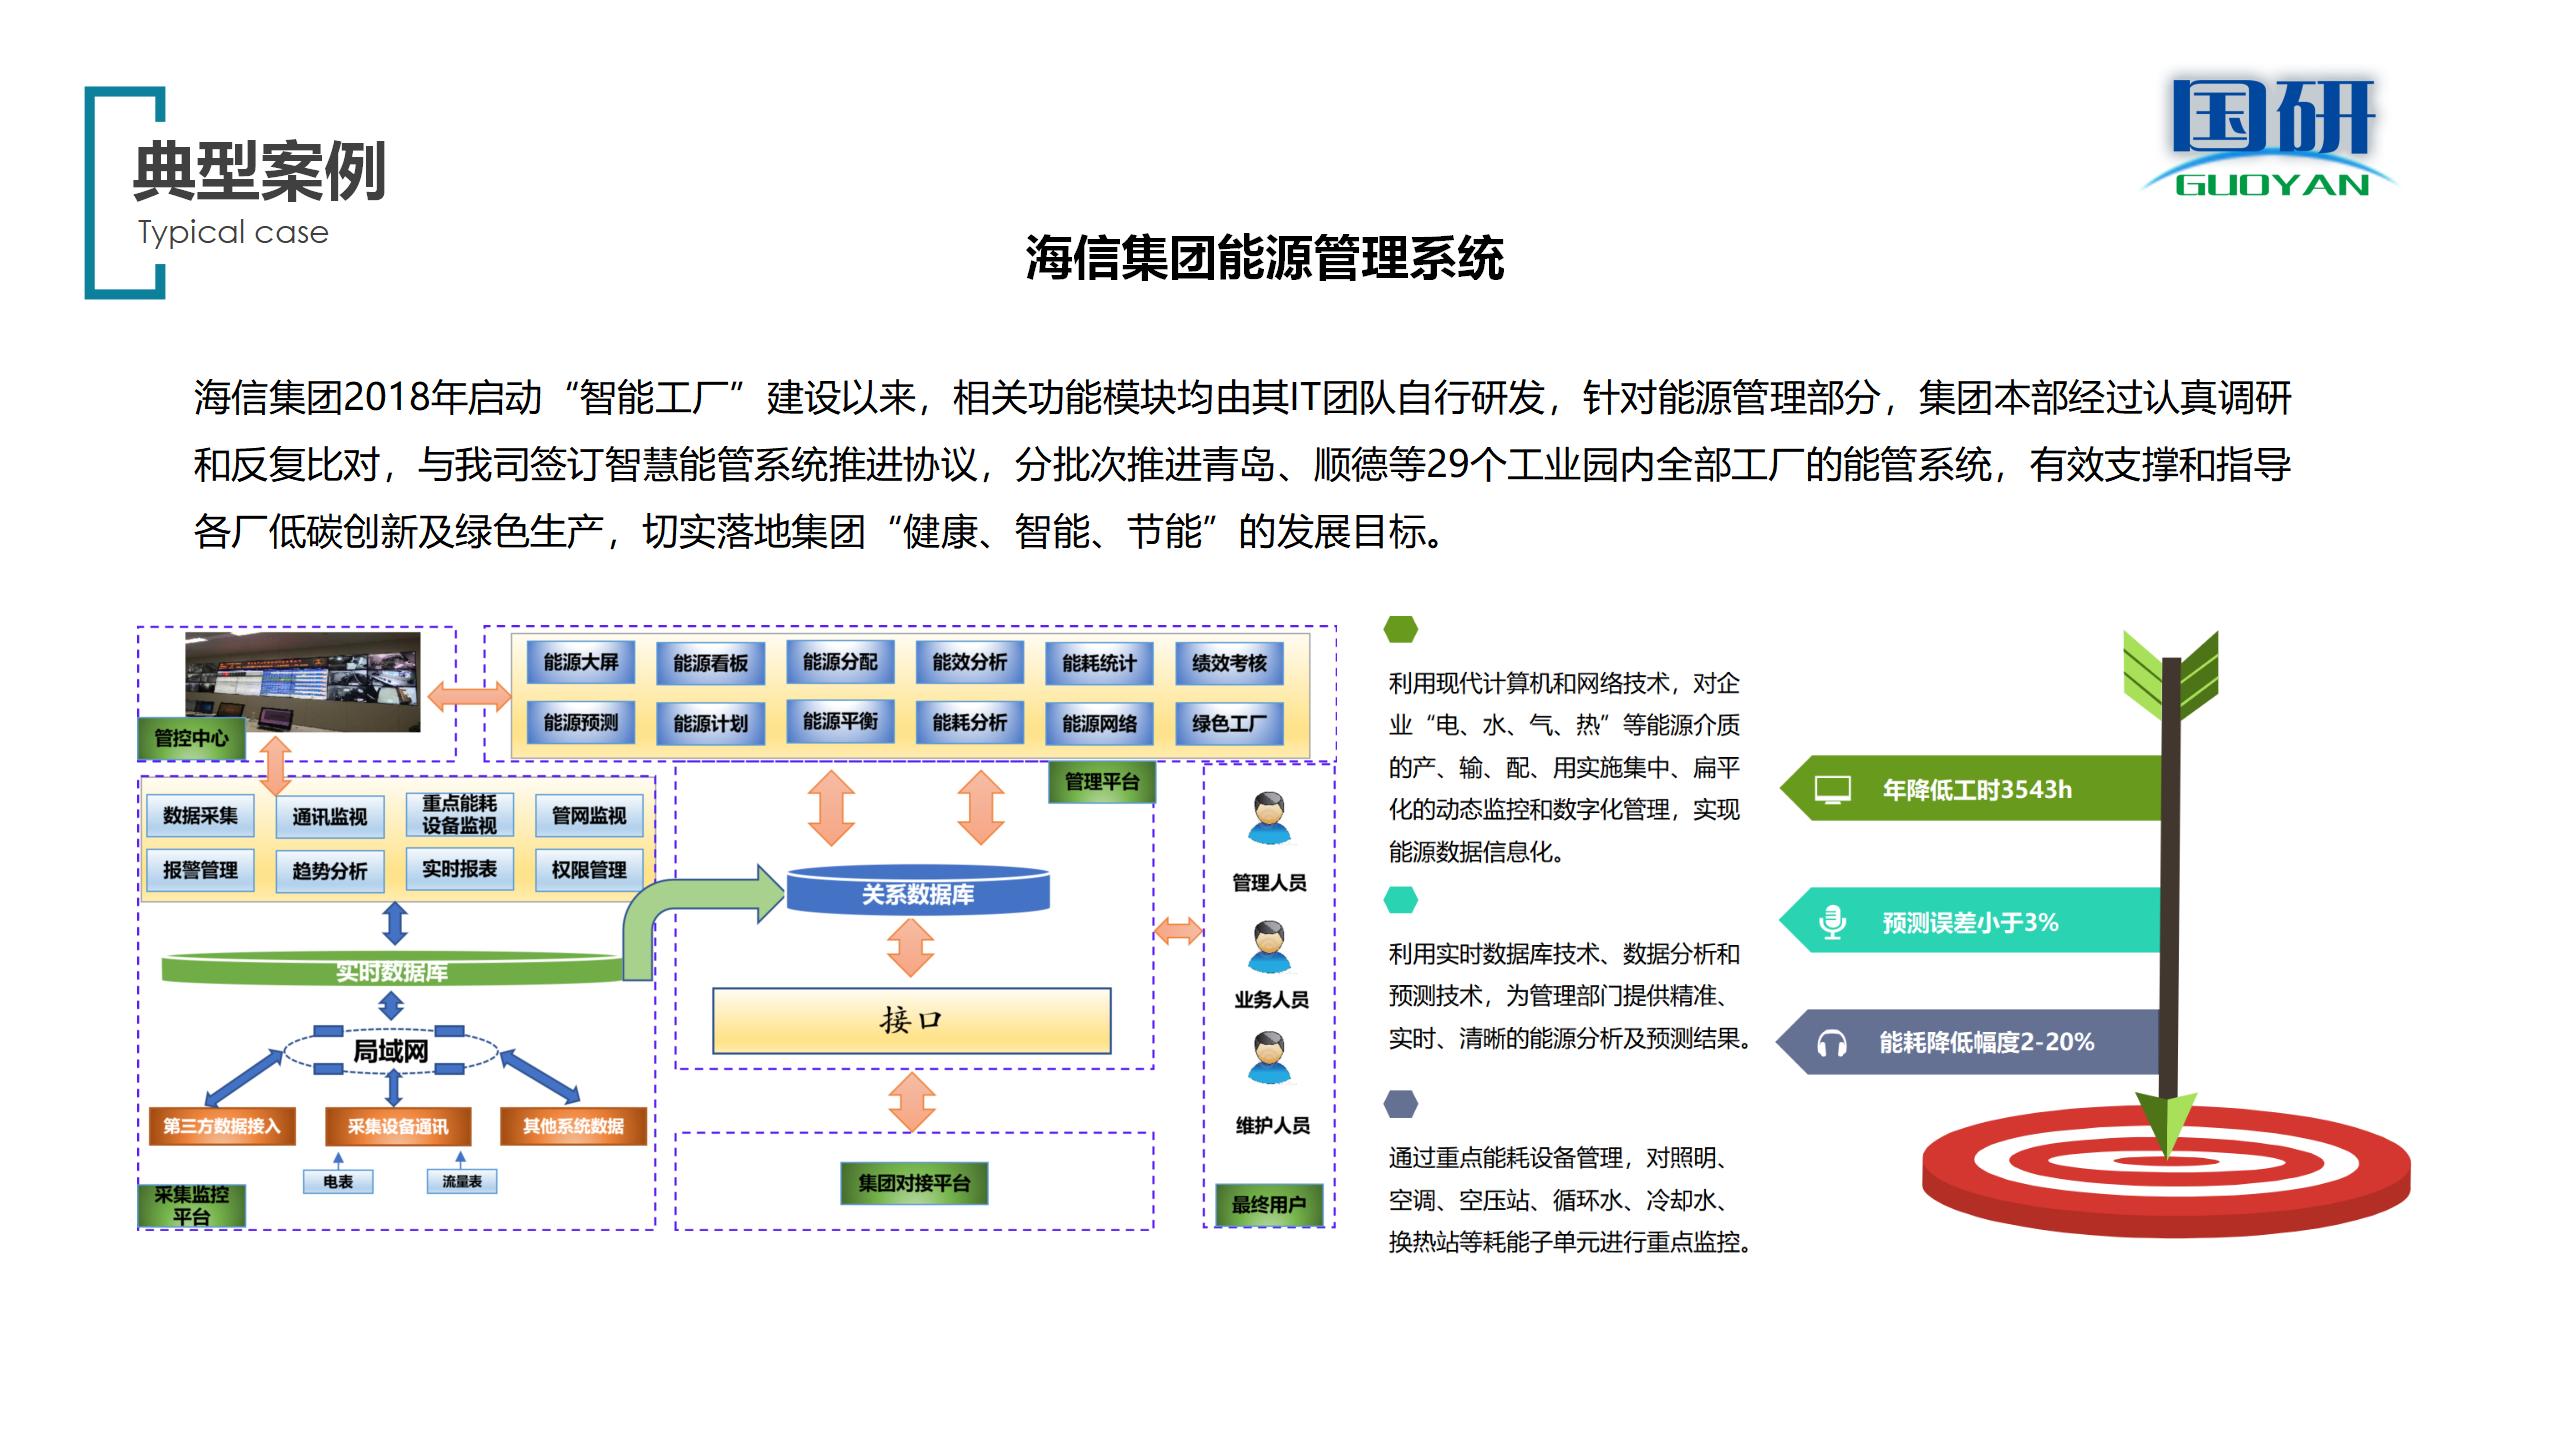Image resolution: width=2560 pixels, height=1440 pixels.
Task: Click the 管理人员 user avatar
Action: click(1269, 818)
